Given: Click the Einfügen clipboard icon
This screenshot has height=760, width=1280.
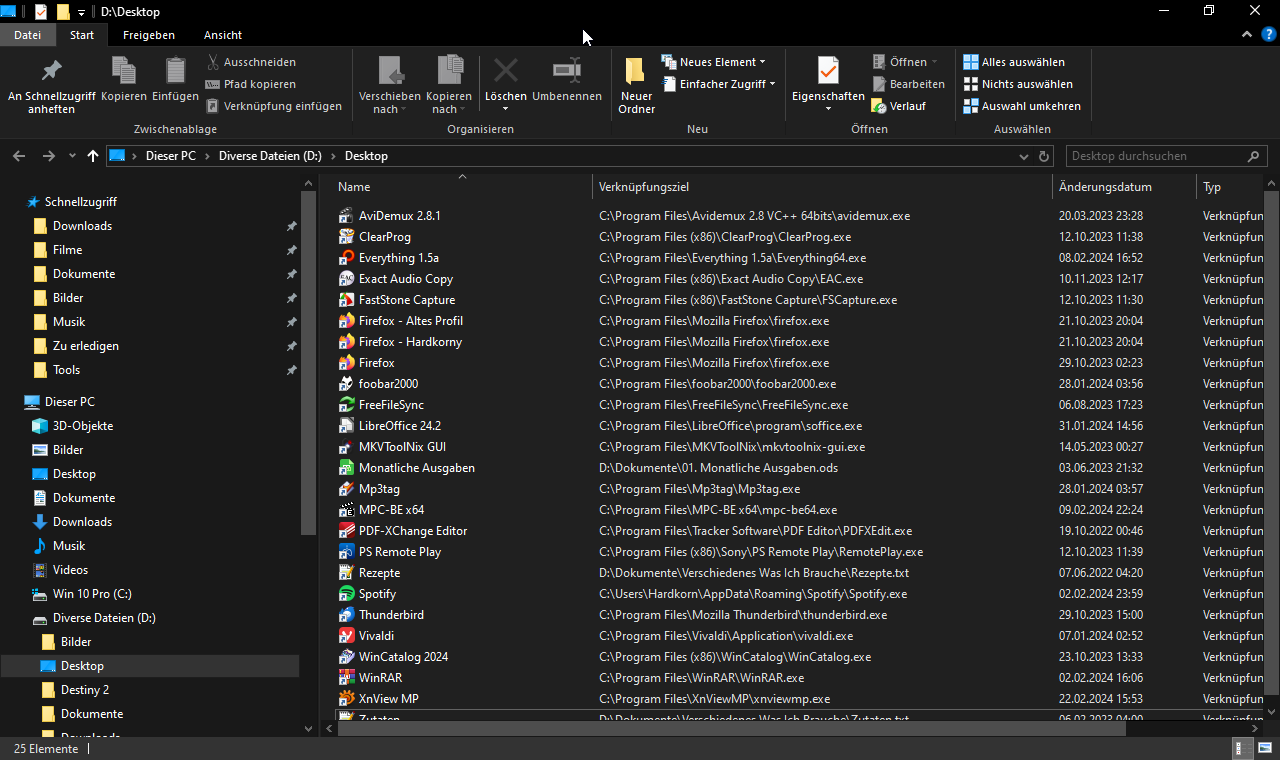Looking at the screenshot, I should click(176, 70).
